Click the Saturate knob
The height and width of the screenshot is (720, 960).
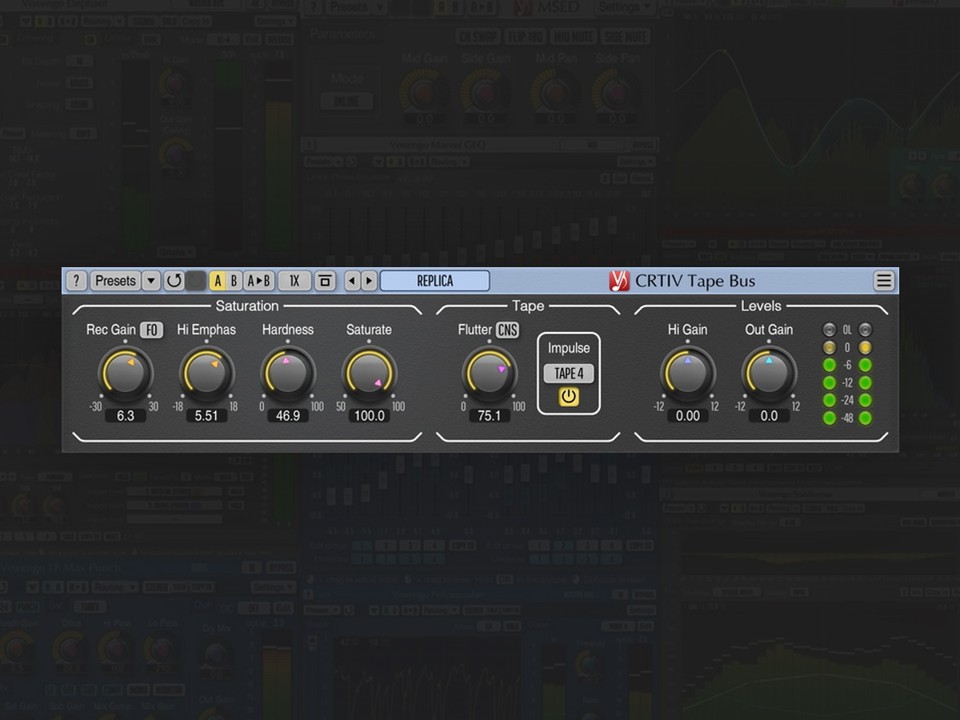tap(369, 373)
